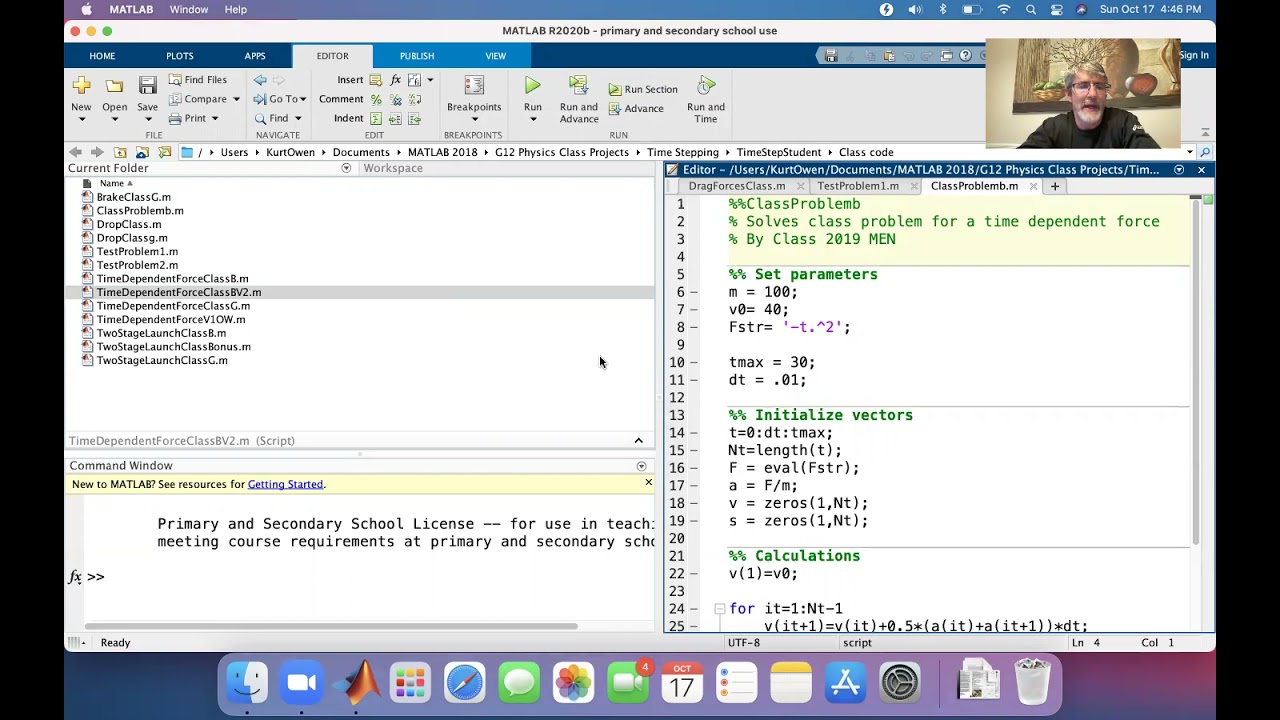This screenshot has height=720, width=1280.
Task: Click the plus to add new editor tab
Action: pyautogui.click(x=1054, y=186)
